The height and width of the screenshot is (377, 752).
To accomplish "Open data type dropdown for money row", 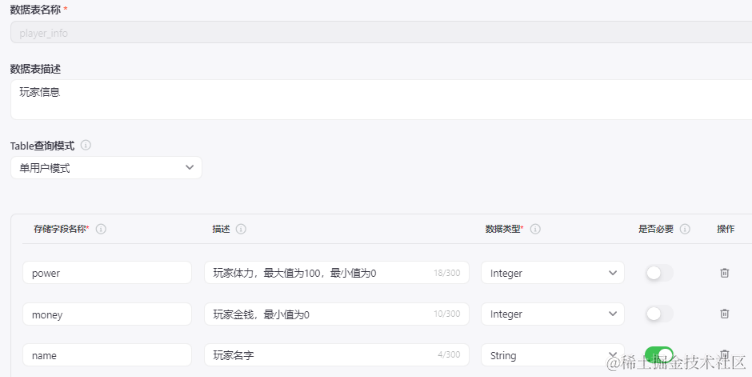I will tap(552, 314).
